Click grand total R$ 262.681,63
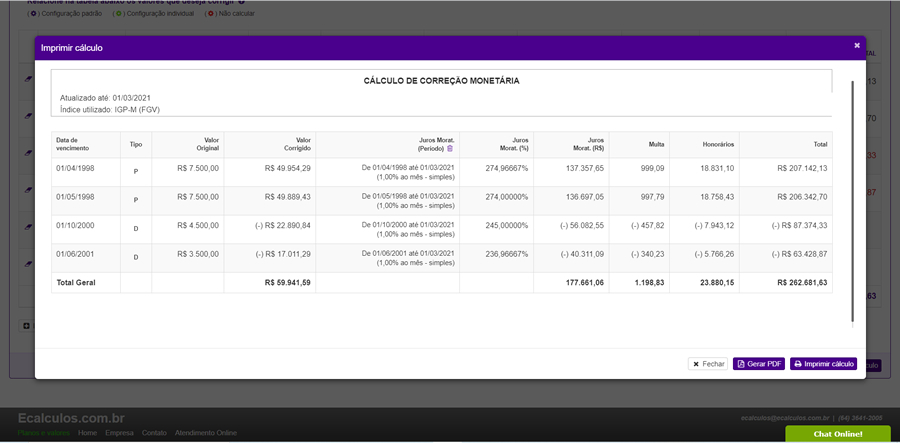 coord(802,282)
